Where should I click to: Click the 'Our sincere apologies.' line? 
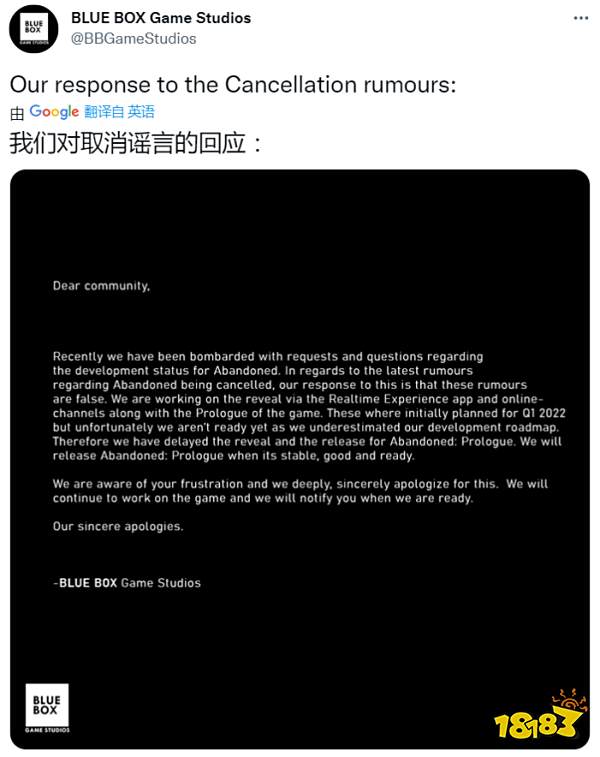pos(118,526)
